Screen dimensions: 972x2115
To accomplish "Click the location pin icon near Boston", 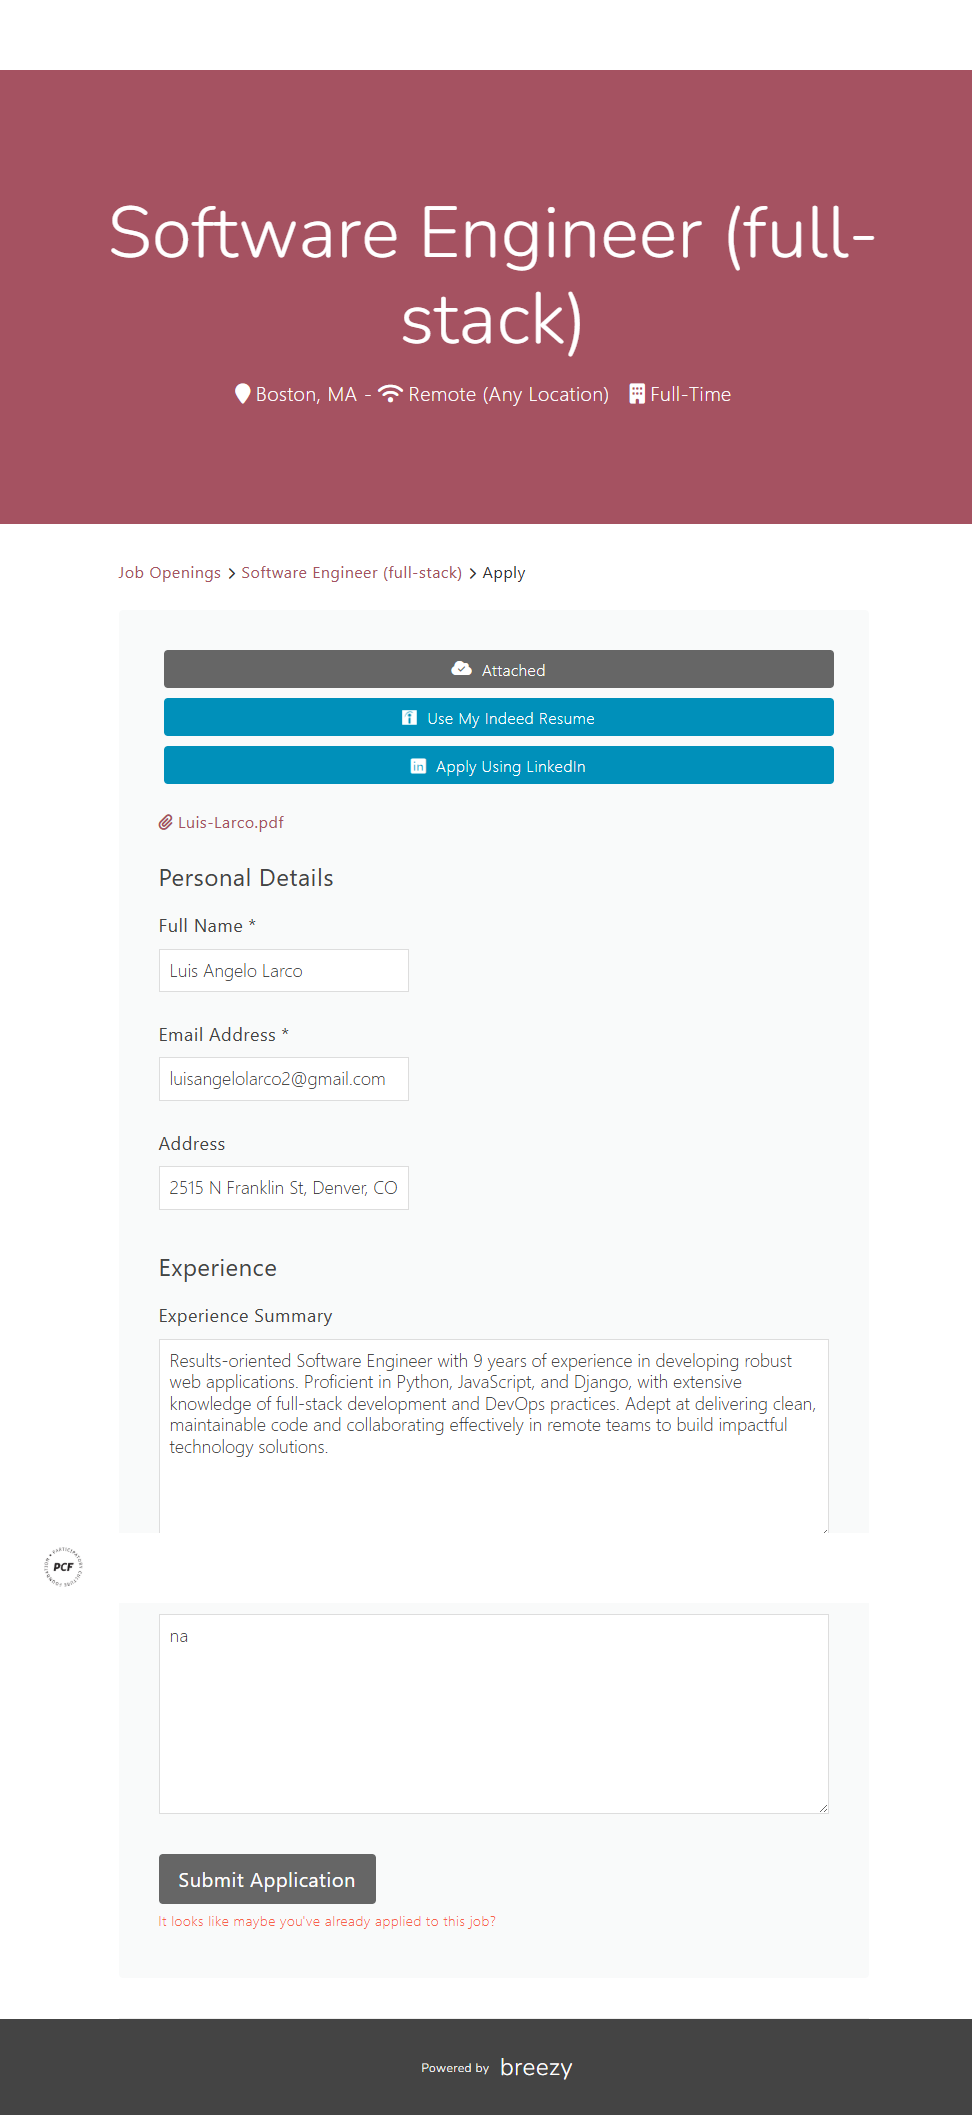I will click(242, 394).
